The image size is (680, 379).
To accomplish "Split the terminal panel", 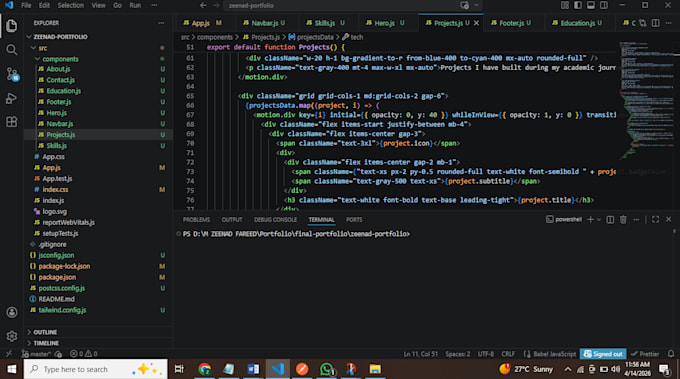I will pyautogui.click(x=610, y=220).
